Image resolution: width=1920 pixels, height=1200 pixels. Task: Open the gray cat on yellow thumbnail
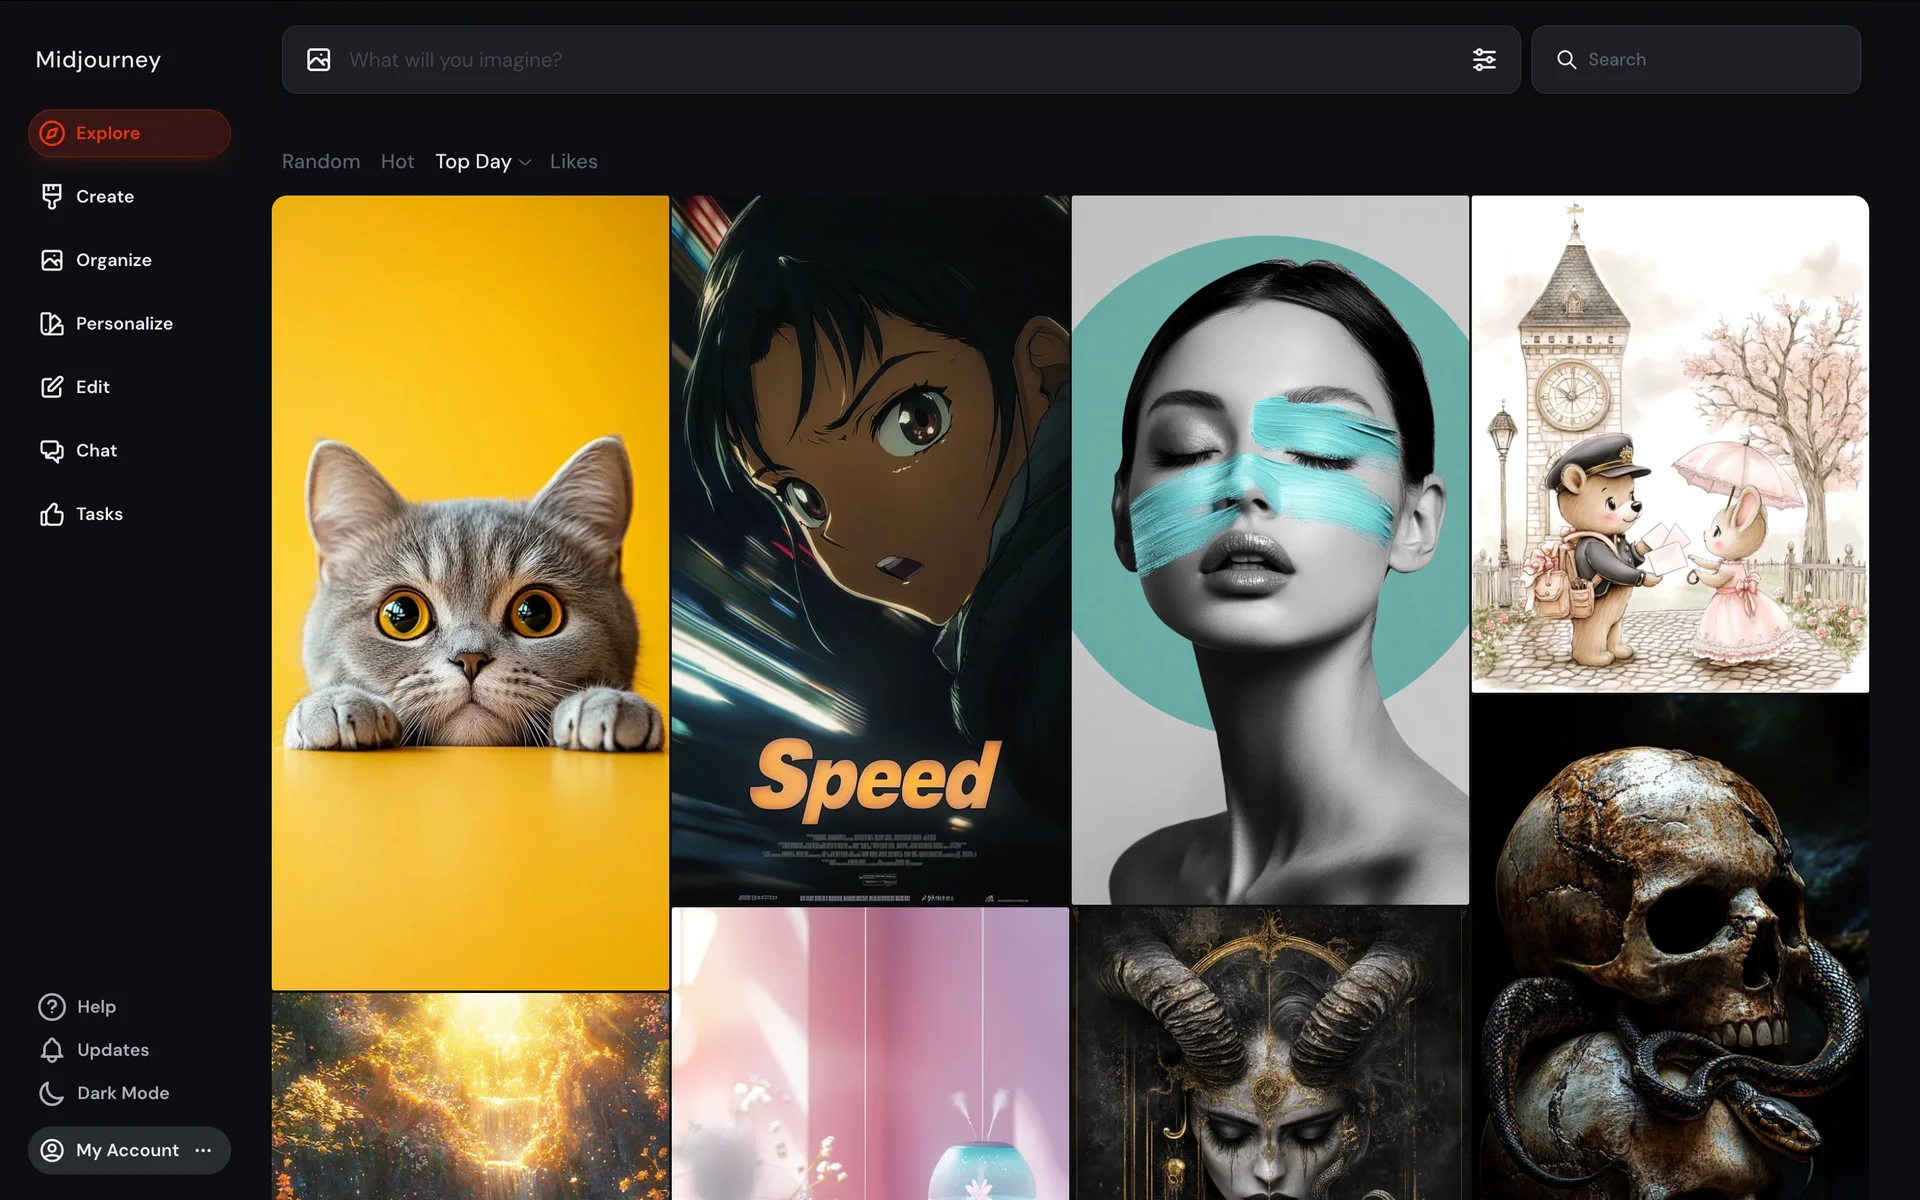470,592
